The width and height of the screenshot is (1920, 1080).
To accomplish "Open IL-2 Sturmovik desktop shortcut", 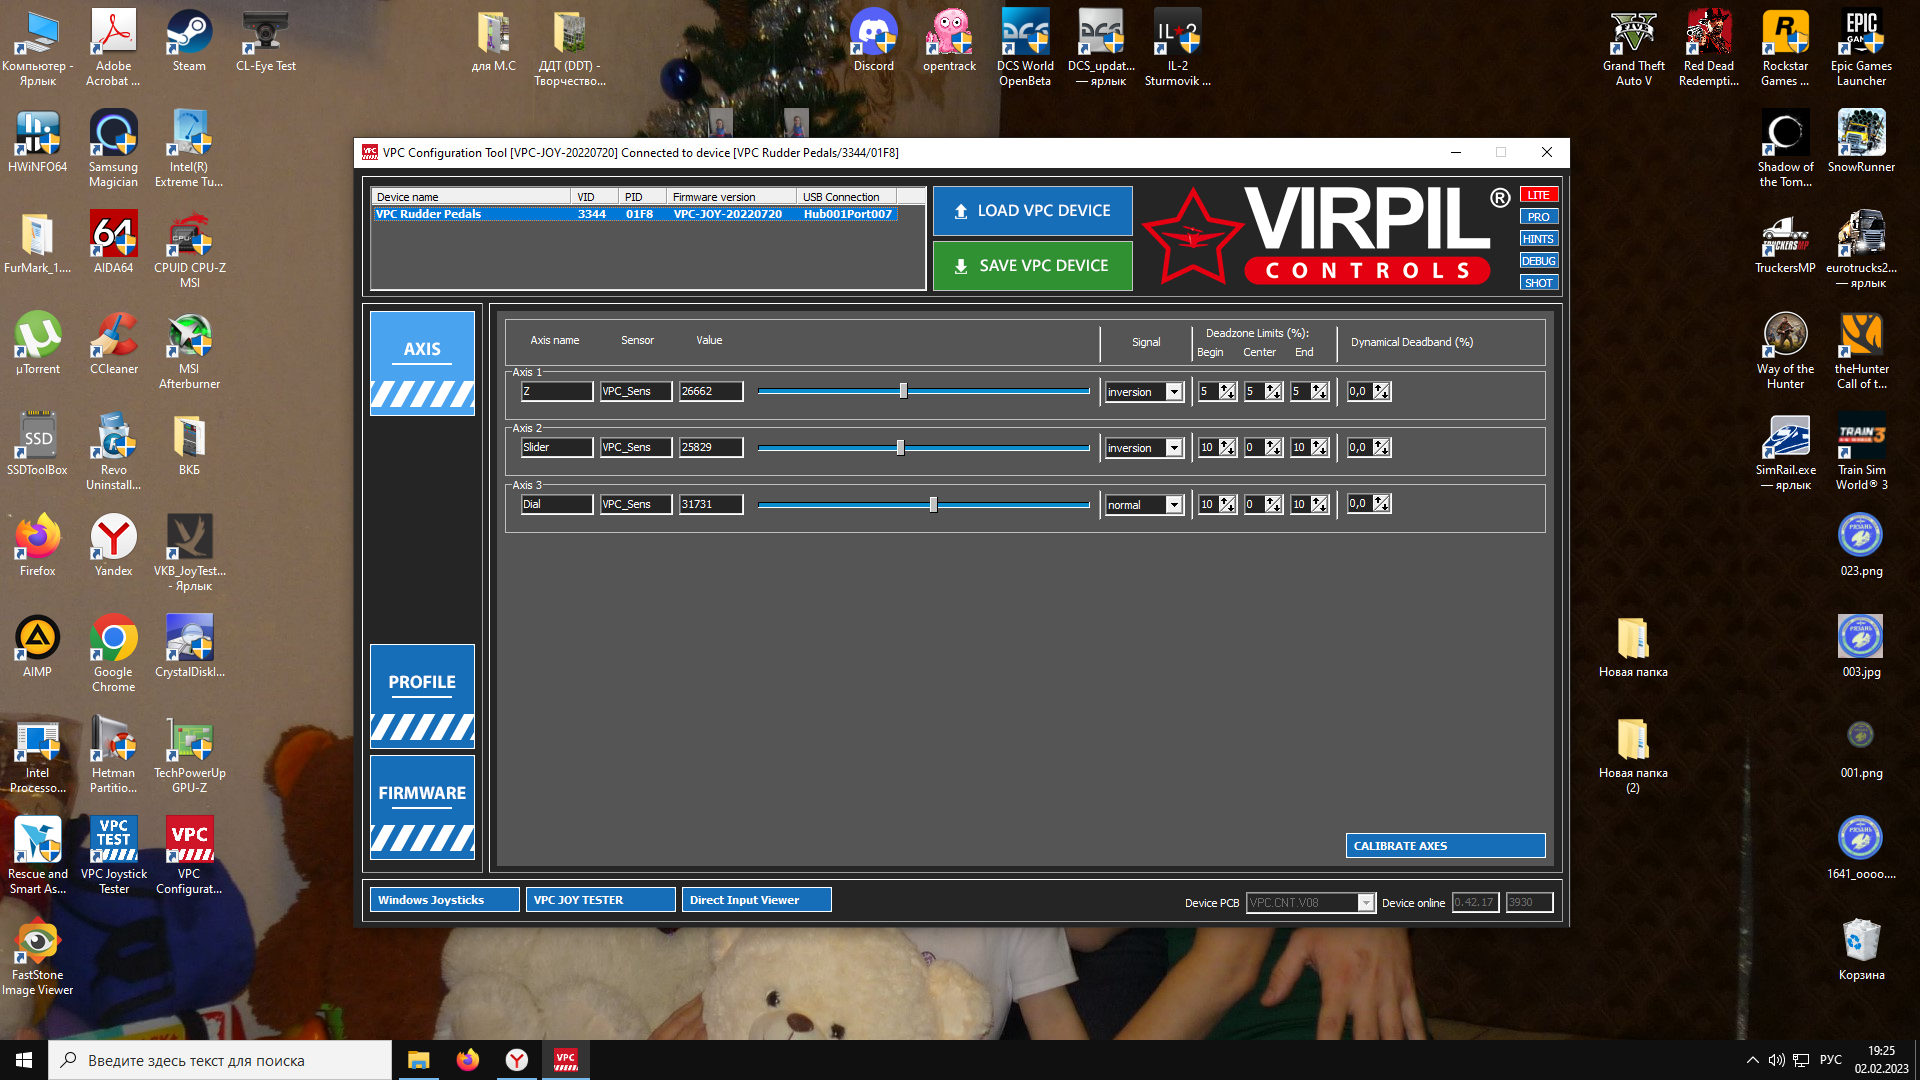I will pyautogui.click(x=1177, y=48).
